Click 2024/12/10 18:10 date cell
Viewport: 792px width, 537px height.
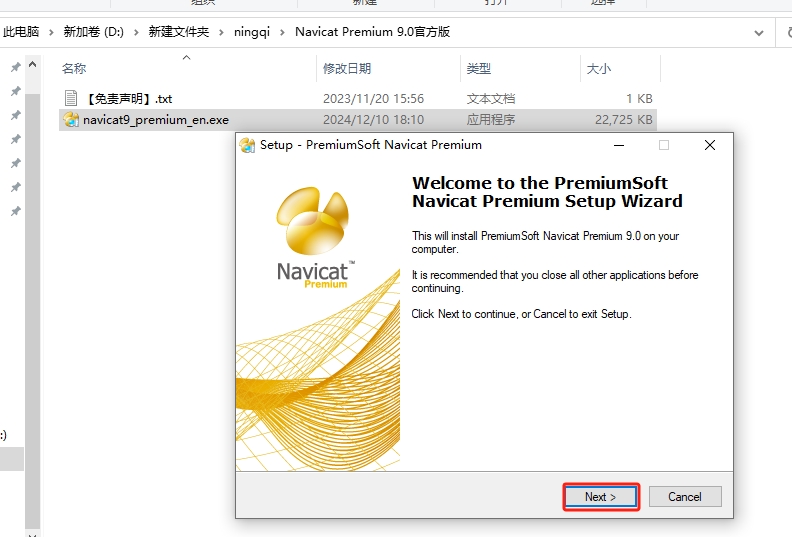pyautogui.click(x=373, y=120)
